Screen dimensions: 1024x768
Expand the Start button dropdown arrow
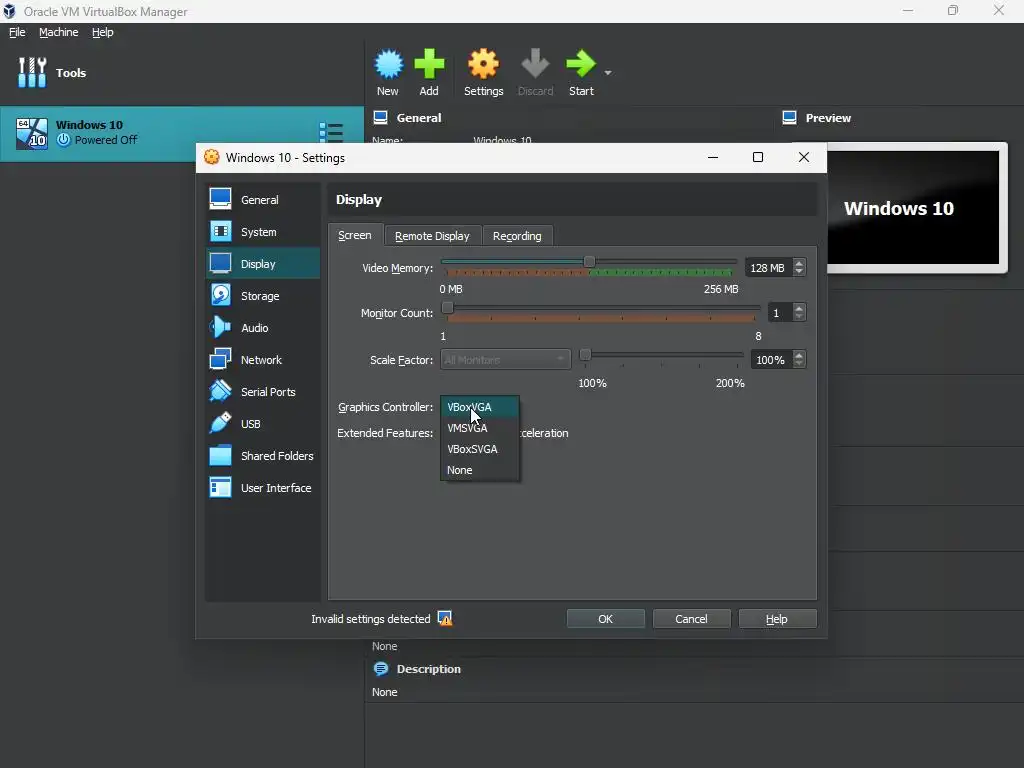click(608, 72)
